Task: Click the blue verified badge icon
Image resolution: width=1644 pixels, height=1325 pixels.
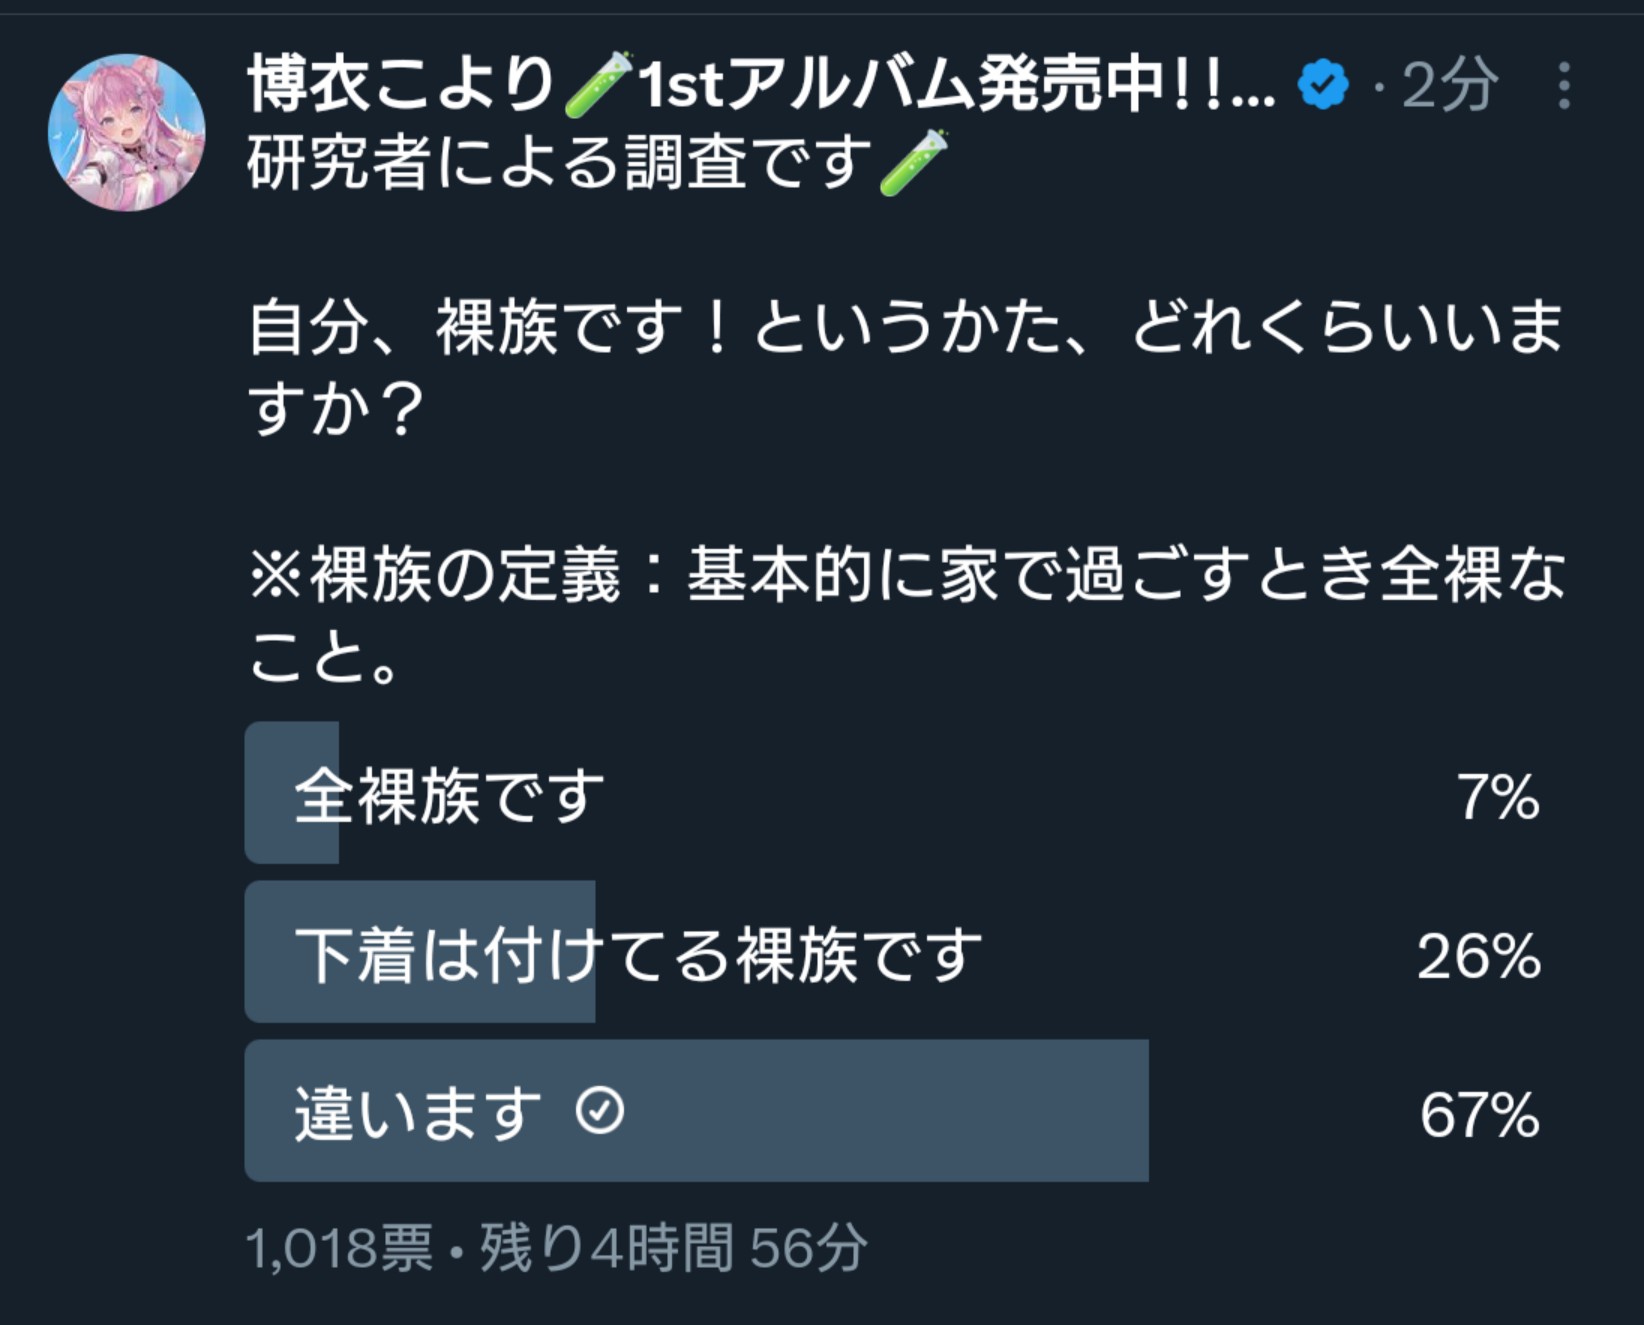Action: point(1323,85)
